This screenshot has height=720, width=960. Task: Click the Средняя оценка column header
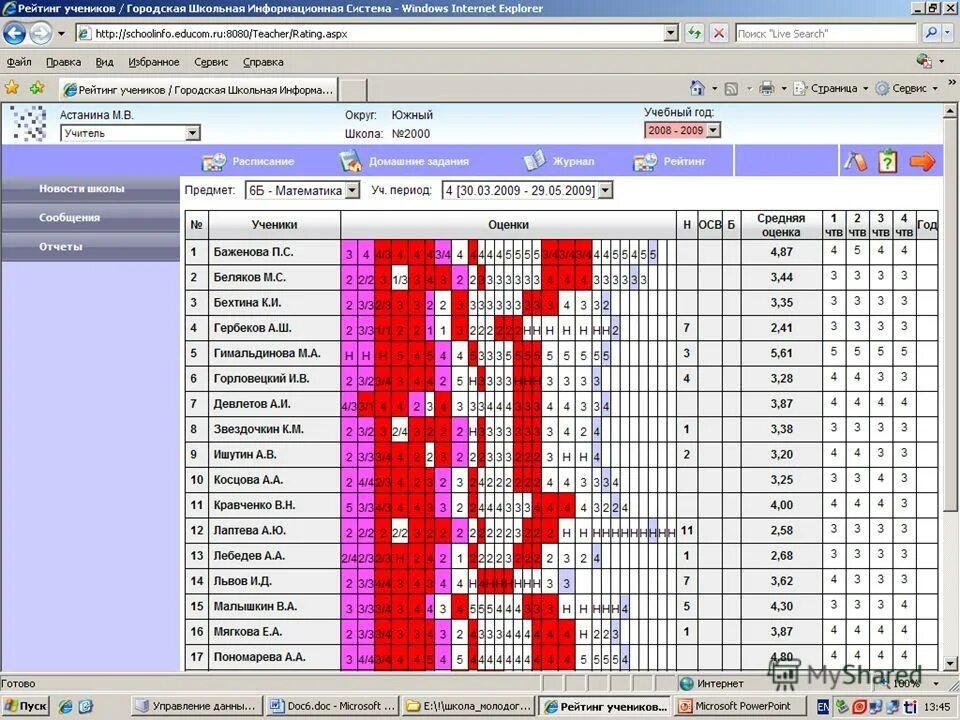[781, 225]
